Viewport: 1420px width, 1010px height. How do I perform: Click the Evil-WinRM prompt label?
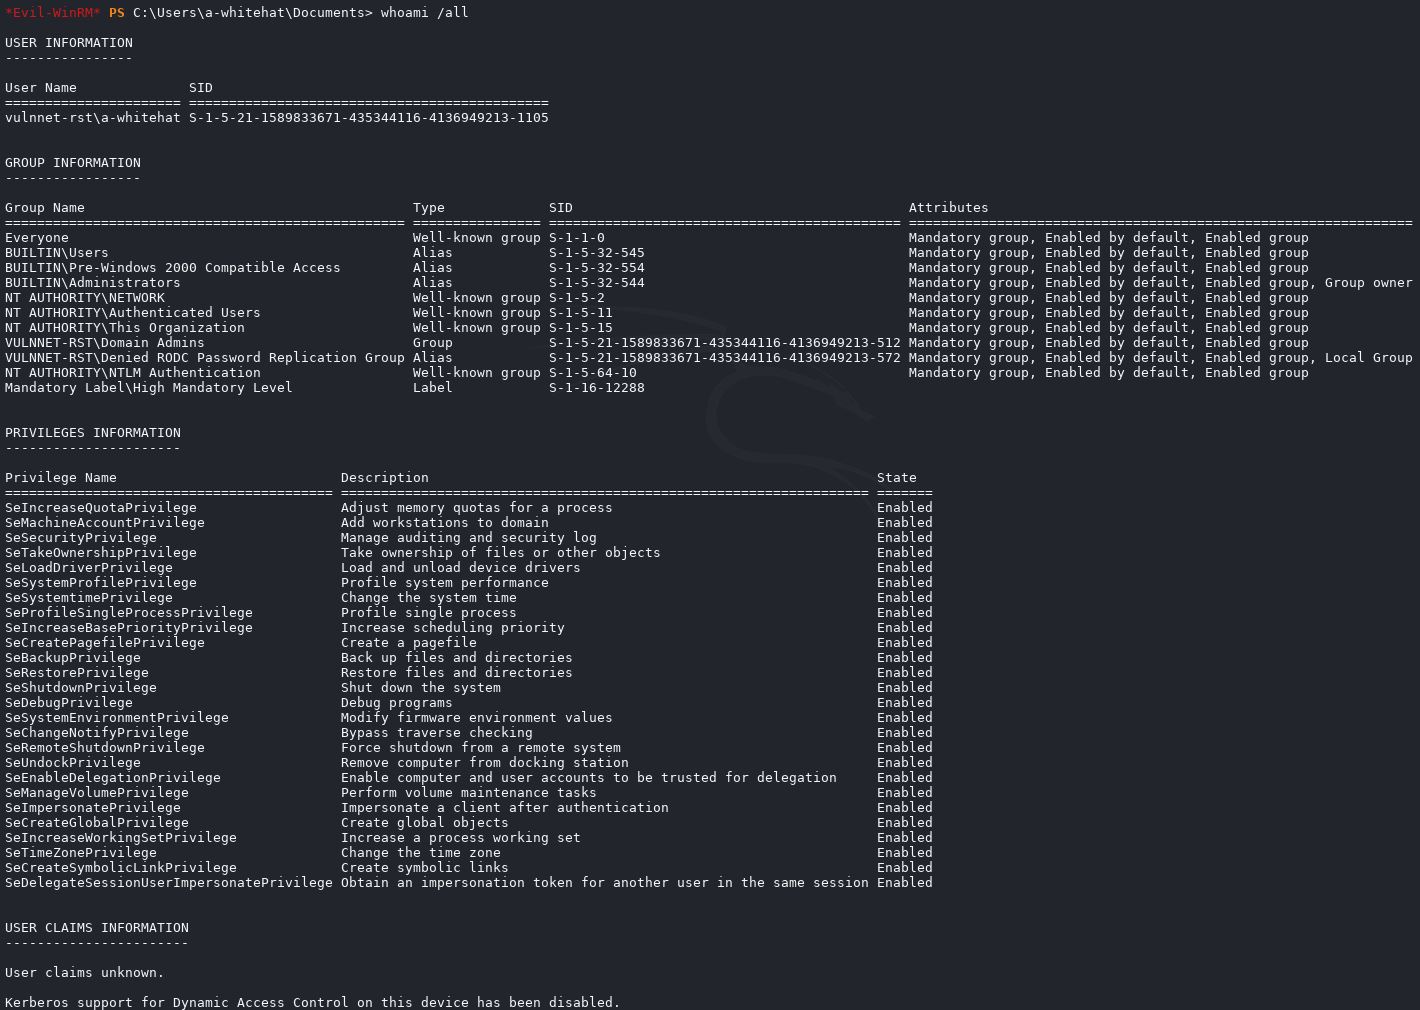[x=52, y=12]
